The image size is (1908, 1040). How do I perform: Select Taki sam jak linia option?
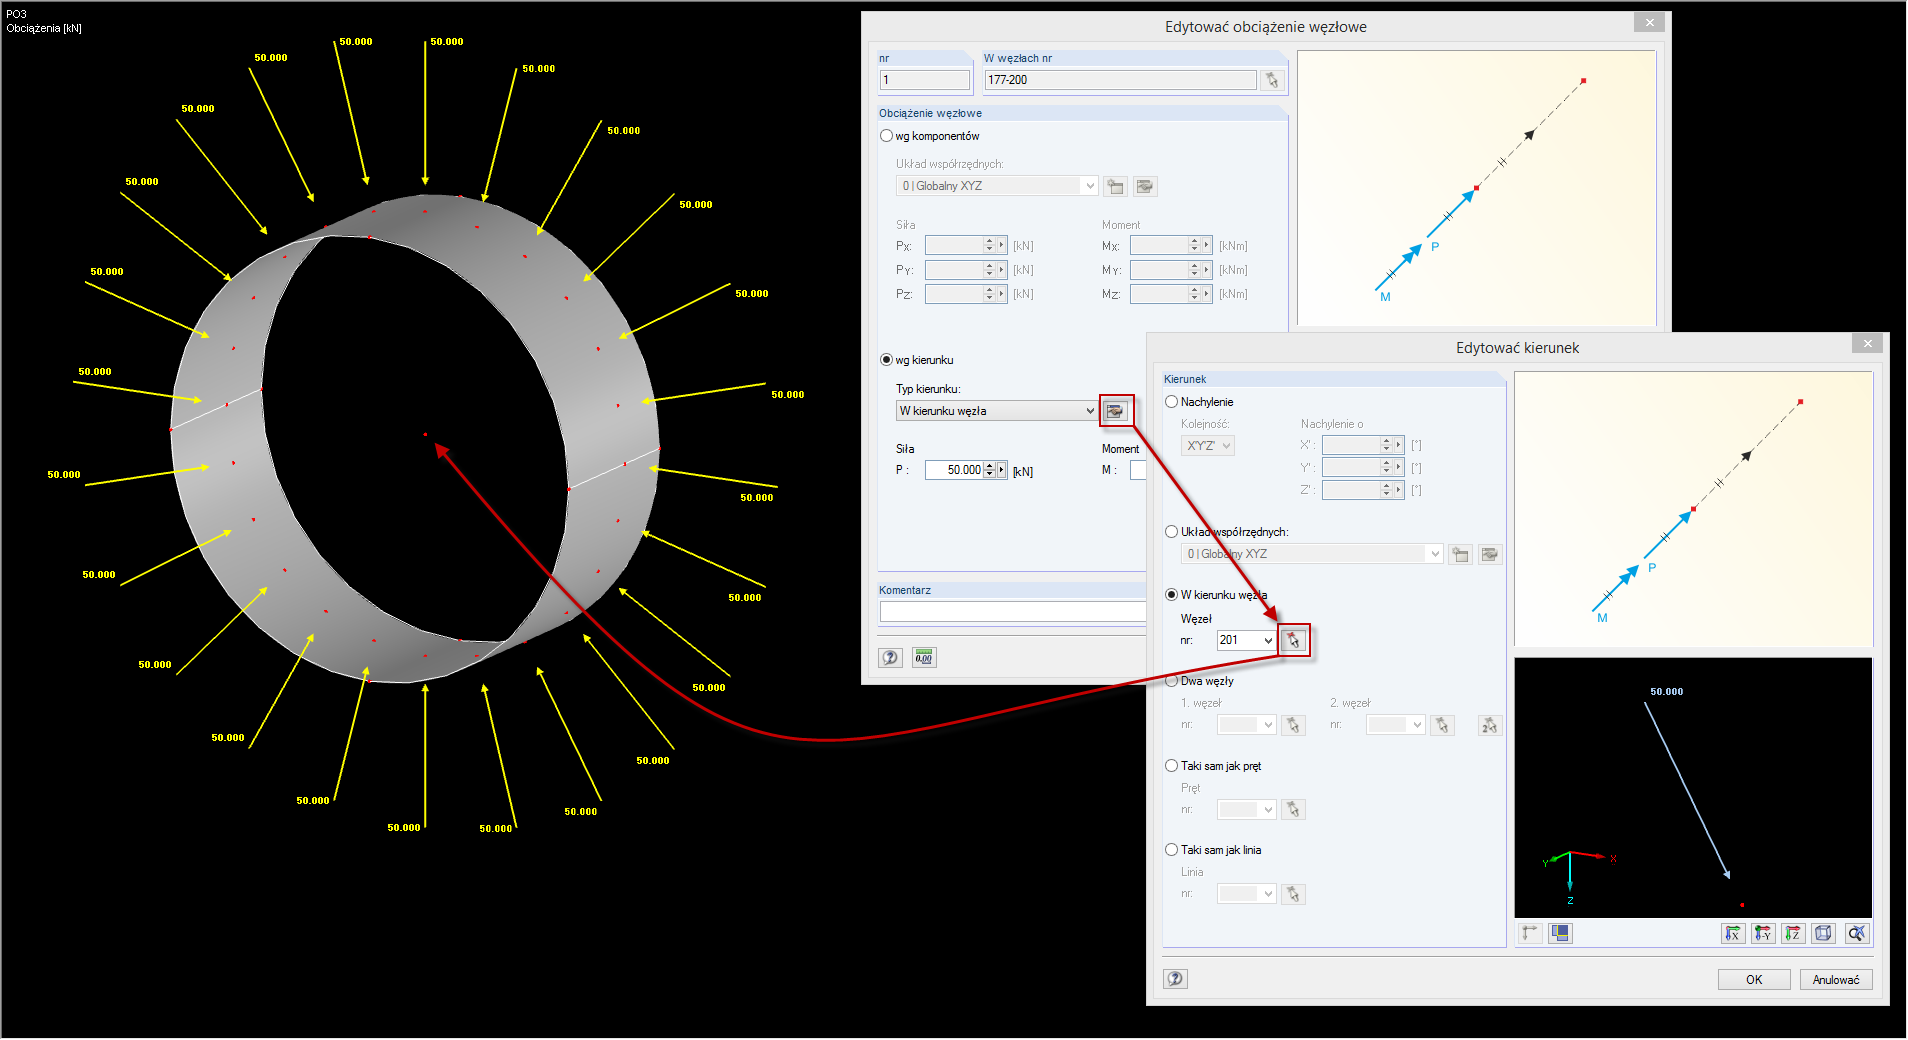[1172, 850]
